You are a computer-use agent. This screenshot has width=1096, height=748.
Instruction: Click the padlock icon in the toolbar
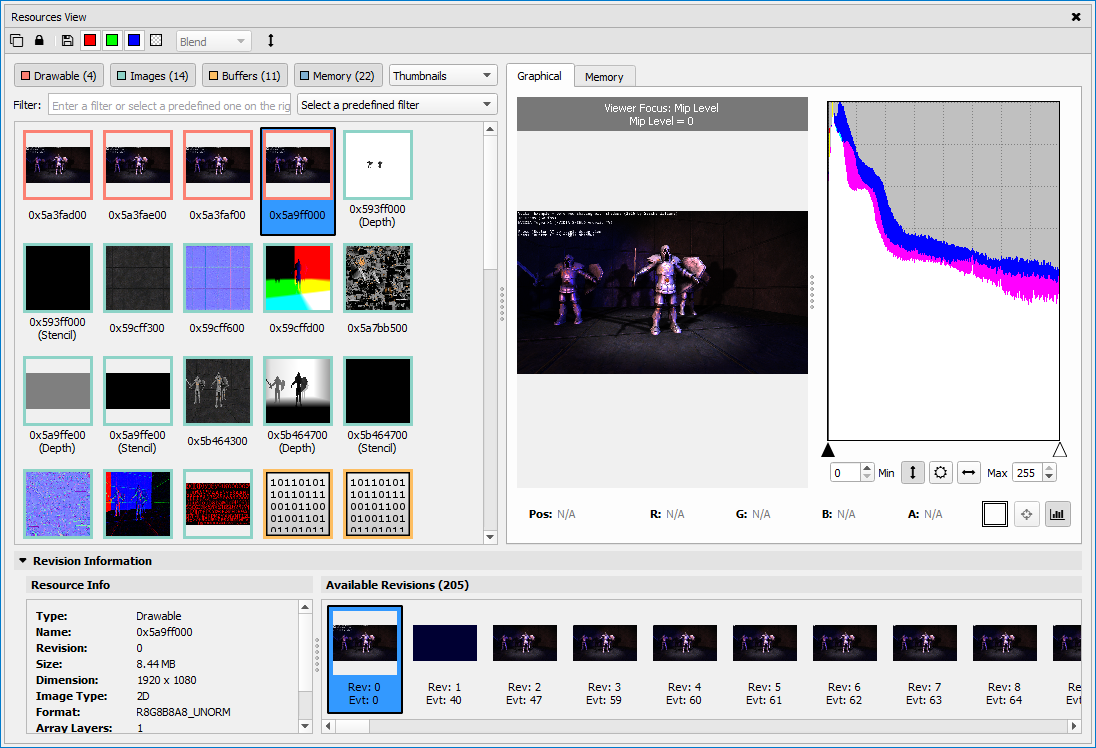(x=39, y=41)
